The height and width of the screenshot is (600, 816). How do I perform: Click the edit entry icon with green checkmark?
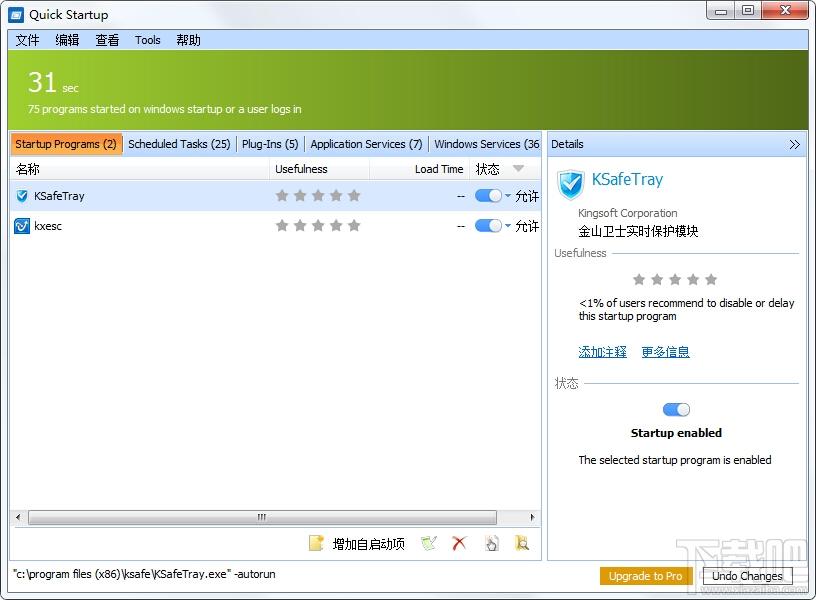(429, 543)
